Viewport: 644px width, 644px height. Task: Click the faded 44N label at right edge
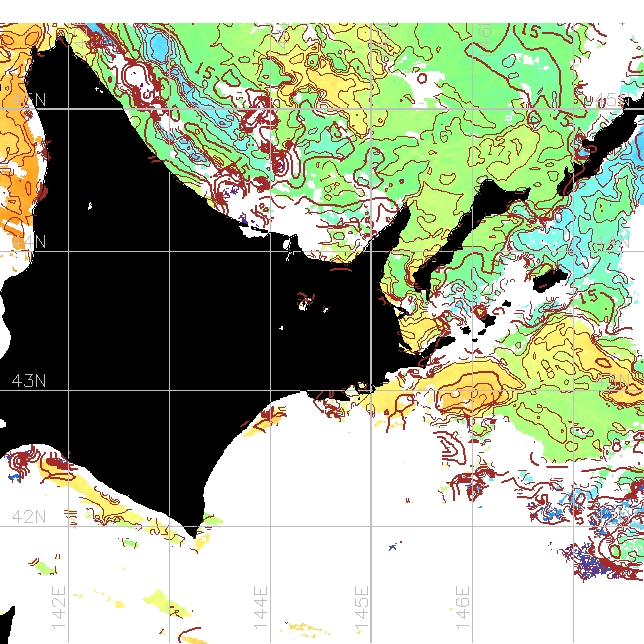click(x=612, y=242)
